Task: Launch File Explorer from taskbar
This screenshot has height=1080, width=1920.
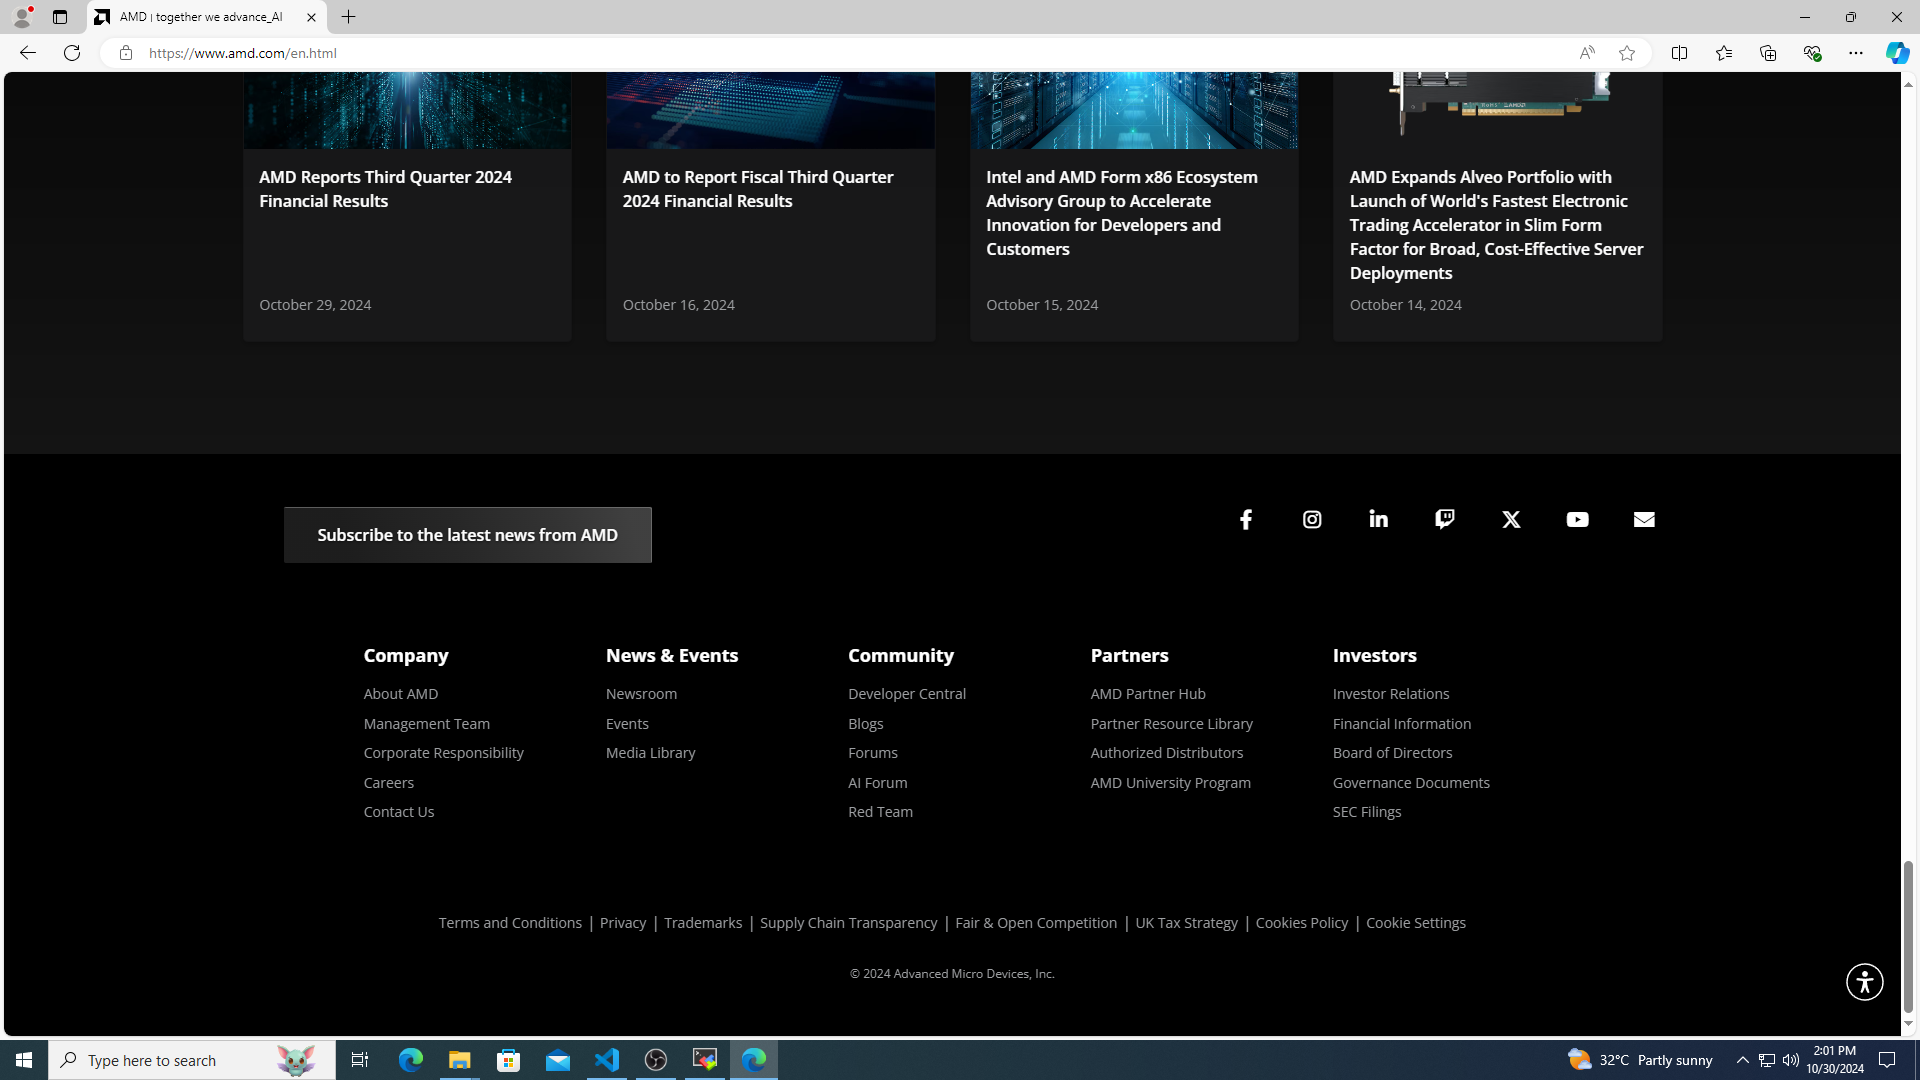Action: point(459,1060)
